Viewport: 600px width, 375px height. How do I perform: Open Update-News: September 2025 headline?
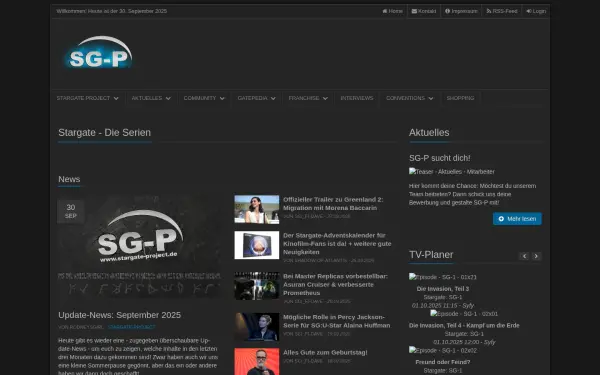tap(119, 315)
